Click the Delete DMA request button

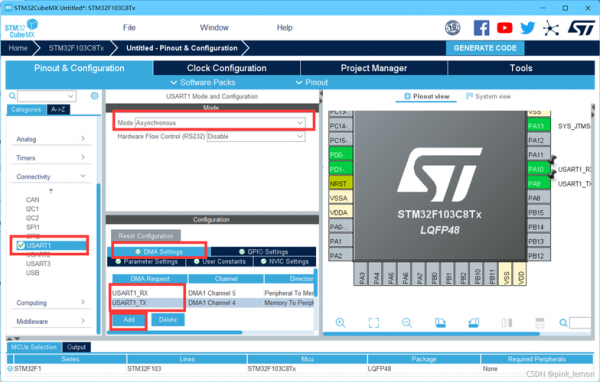tap(168, 320)
